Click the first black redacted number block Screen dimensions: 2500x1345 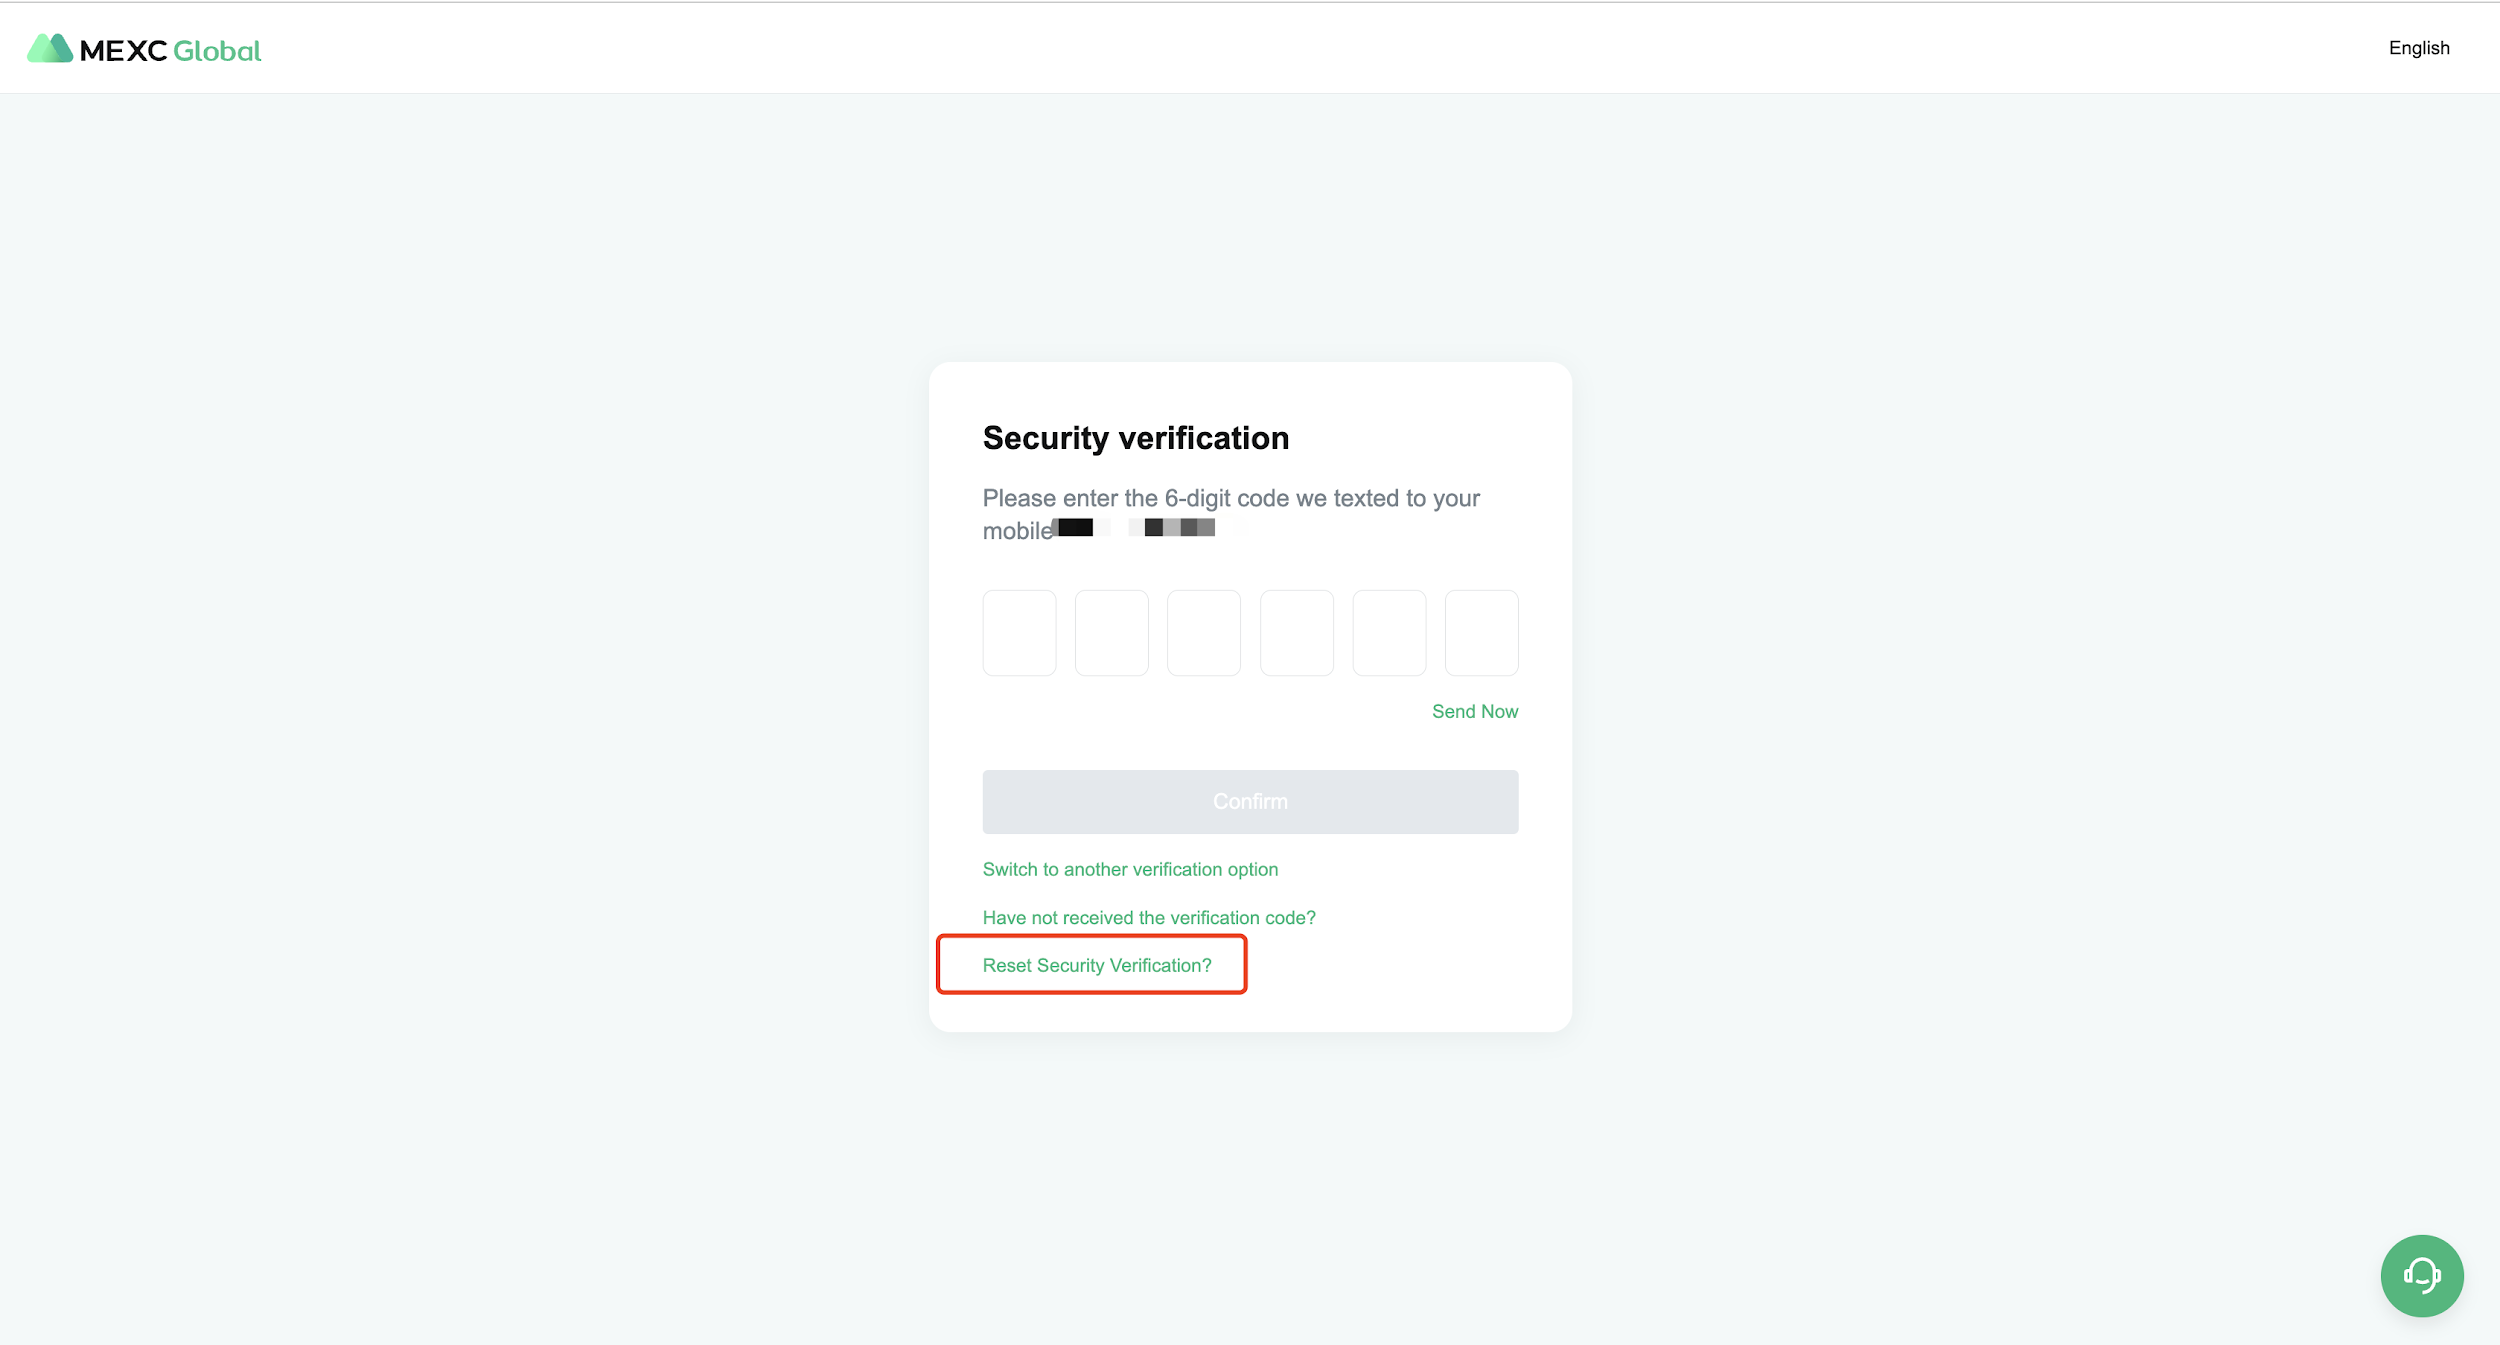point(1075,527)
